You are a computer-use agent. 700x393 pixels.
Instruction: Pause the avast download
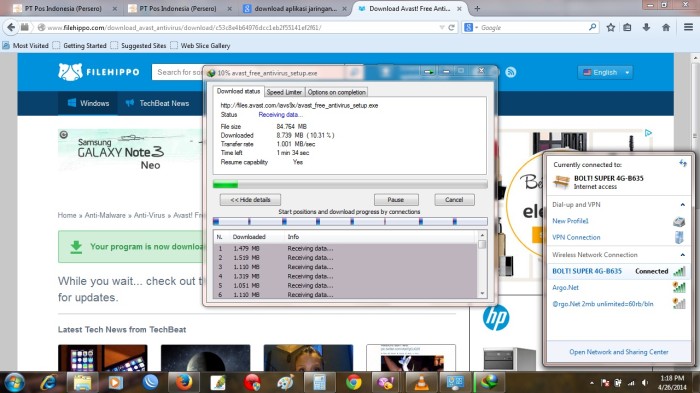(396, 200)
